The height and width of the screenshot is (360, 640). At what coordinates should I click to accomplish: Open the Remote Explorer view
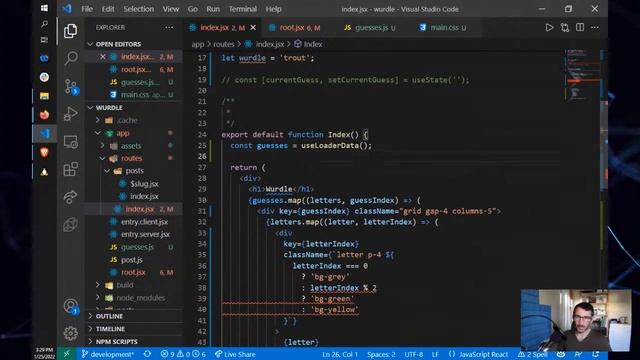coord(70,142)
